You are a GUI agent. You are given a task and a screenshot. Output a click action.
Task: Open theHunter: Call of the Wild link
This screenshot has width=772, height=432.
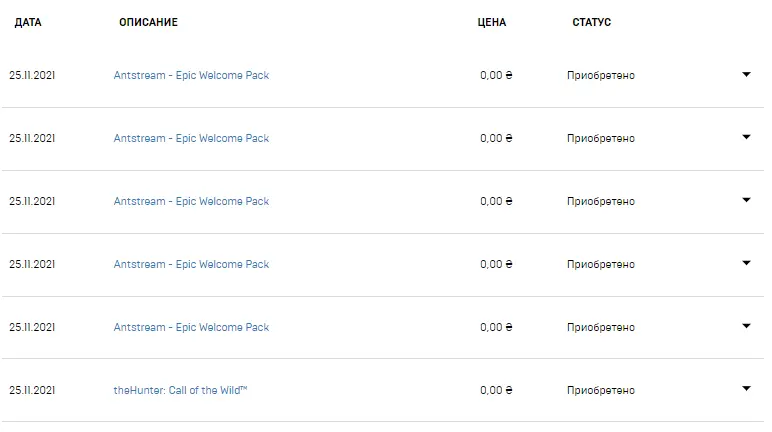pyautogui.click(x=180, y=390)
